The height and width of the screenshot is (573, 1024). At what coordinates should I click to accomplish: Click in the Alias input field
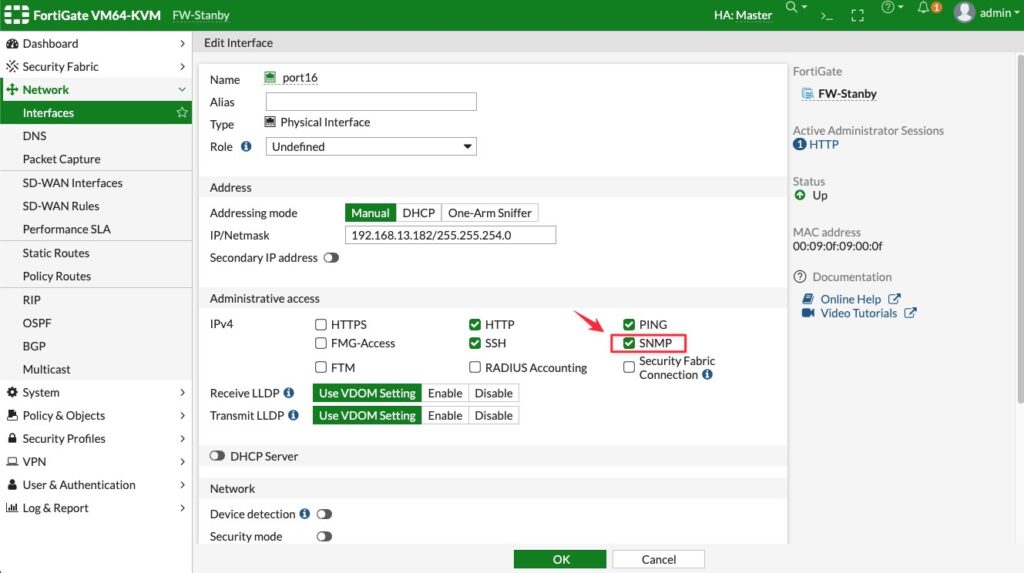[x=371, y=101]
